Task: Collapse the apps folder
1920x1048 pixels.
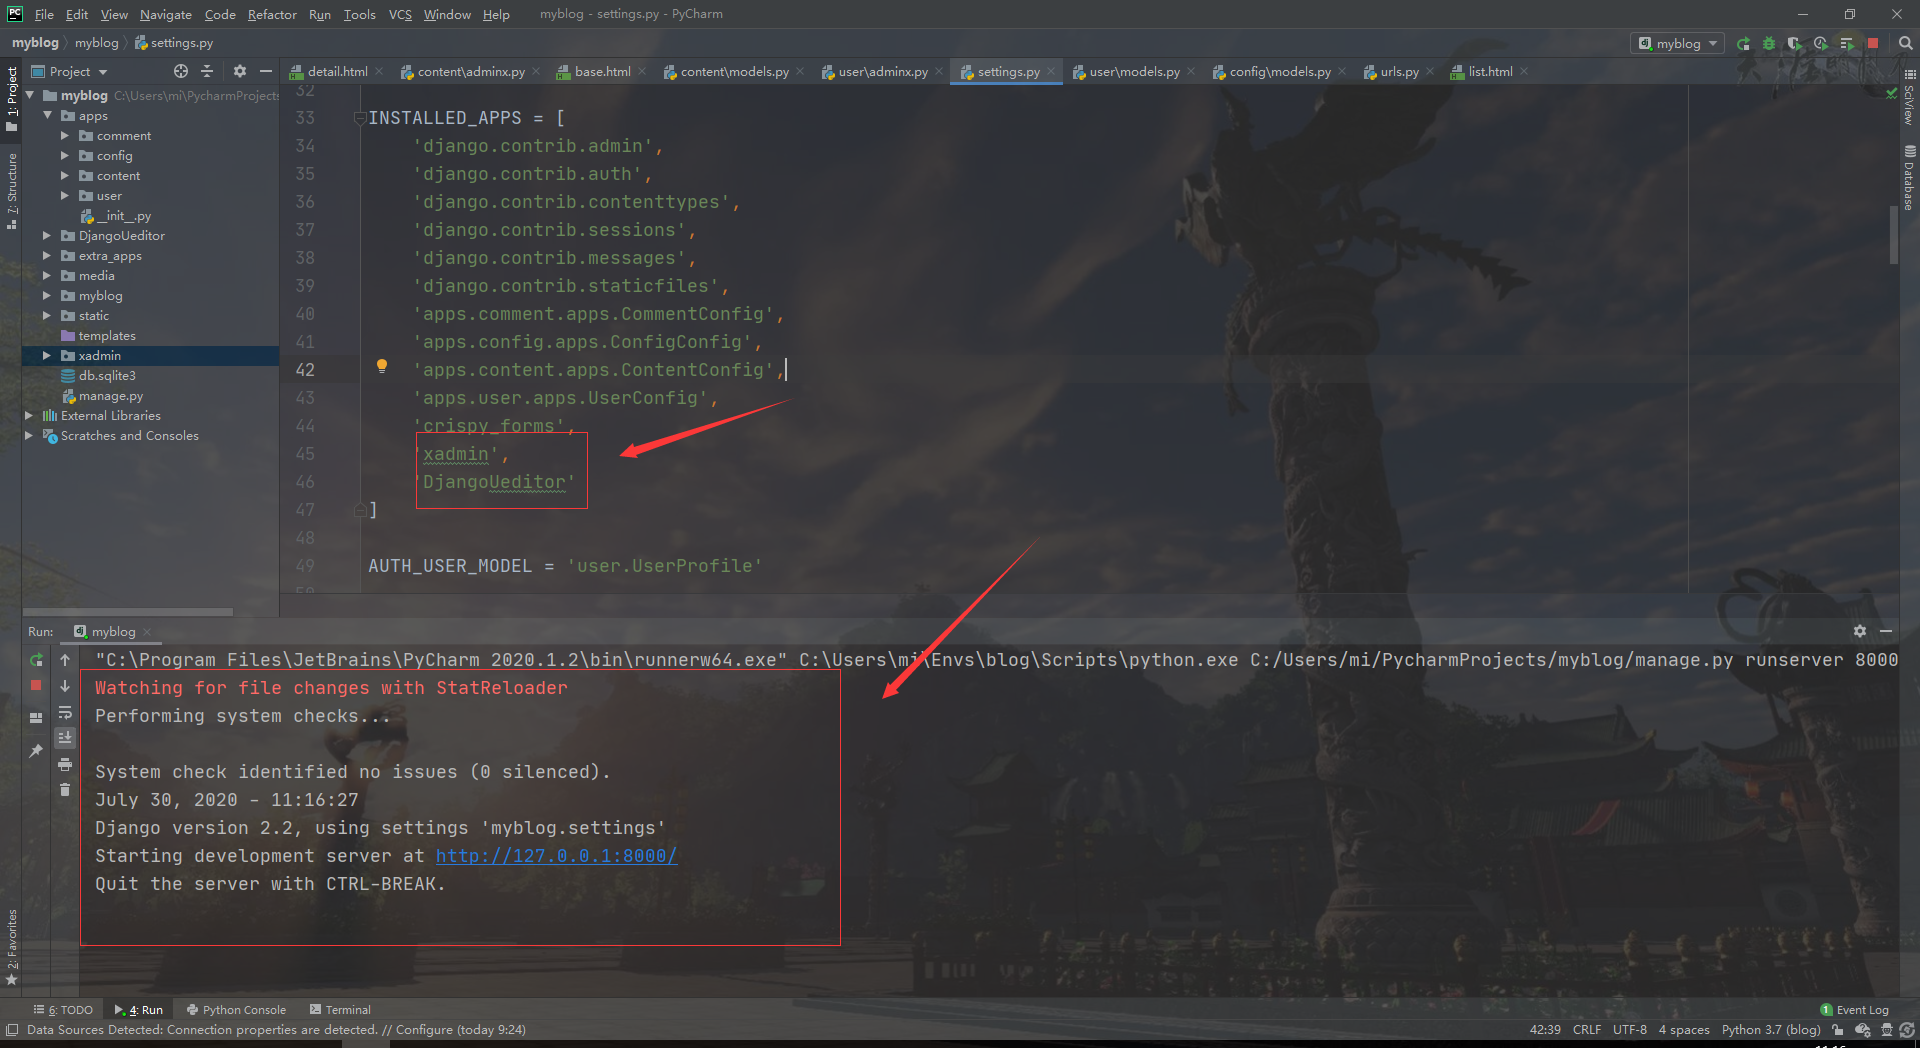Action: pyautogui.click(x=47, y=116)
